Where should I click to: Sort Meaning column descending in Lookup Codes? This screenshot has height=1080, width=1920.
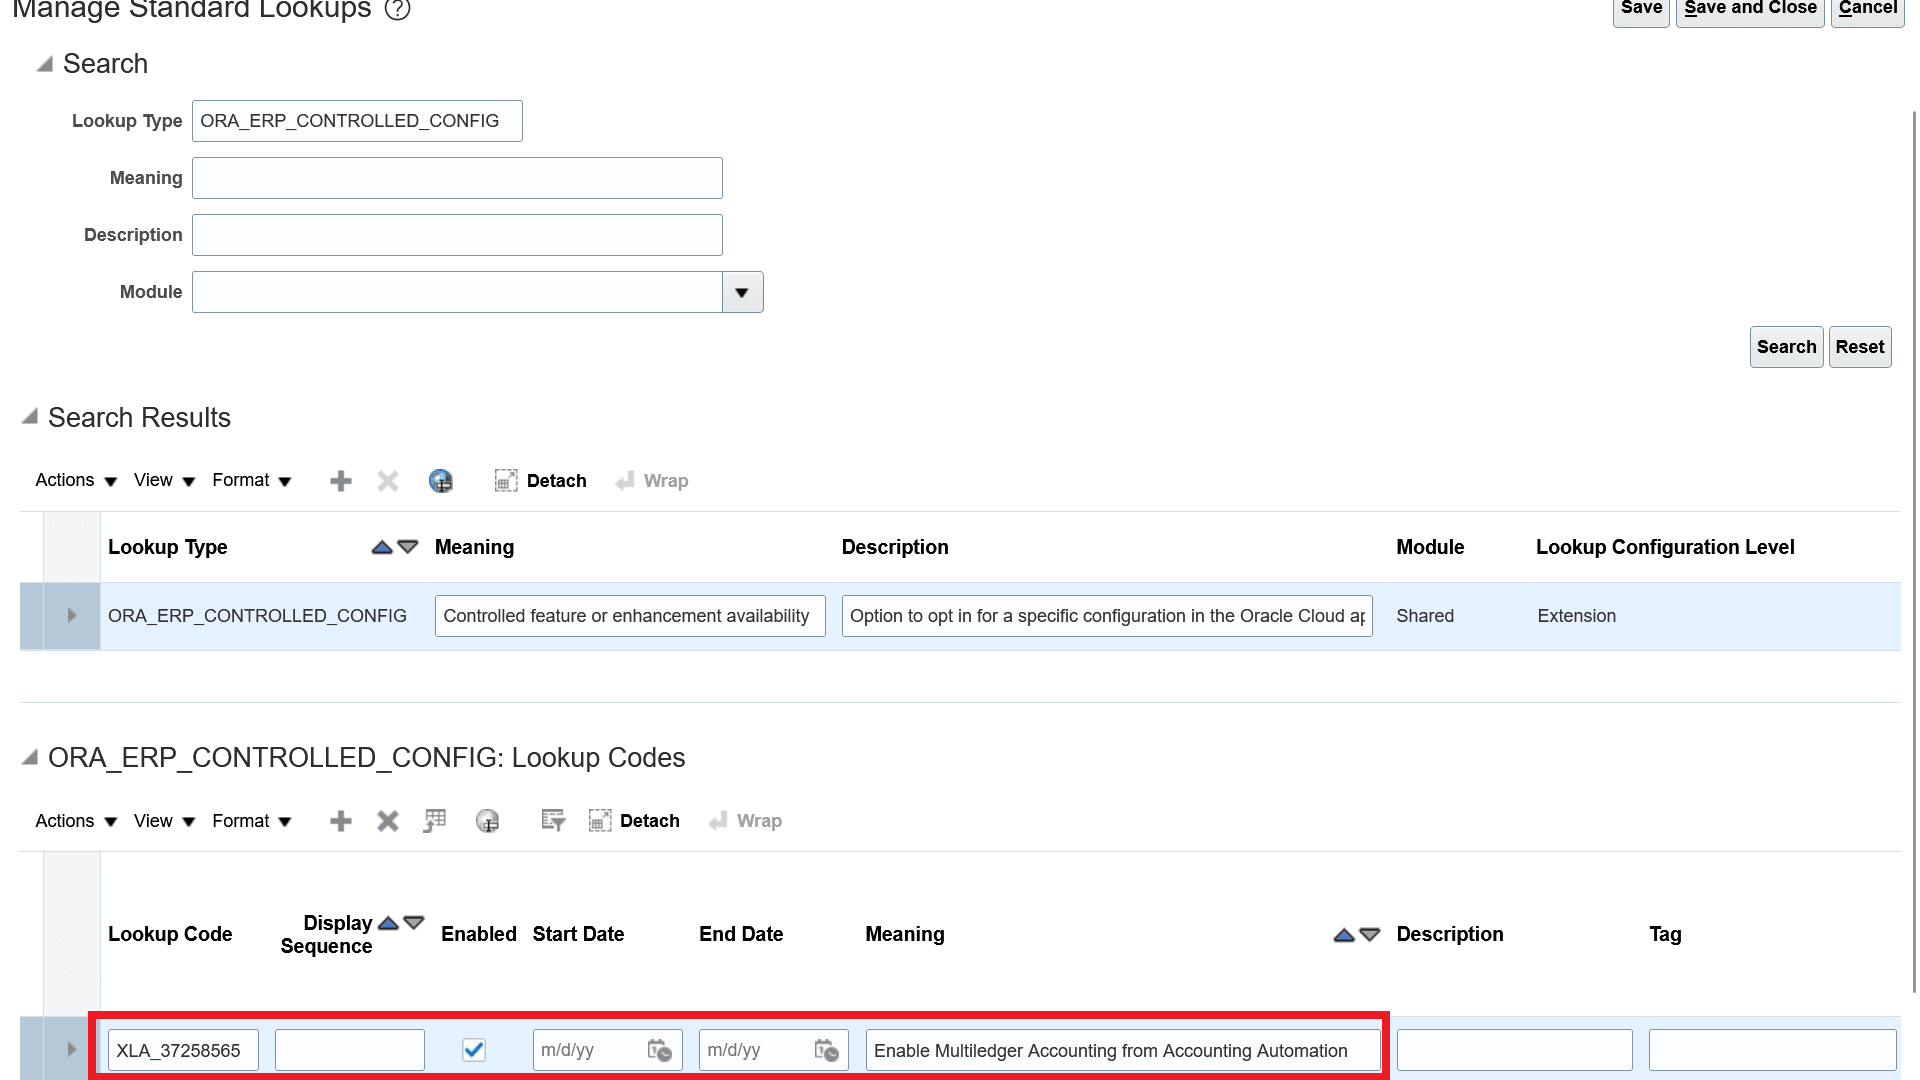[x=1370, y=934]
